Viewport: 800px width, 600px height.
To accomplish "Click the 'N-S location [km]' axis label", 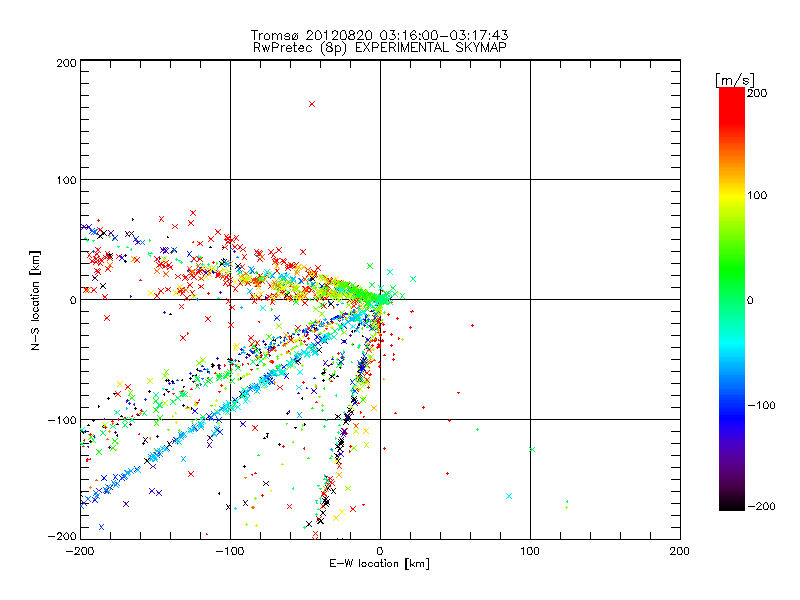I will coord(35,301).
